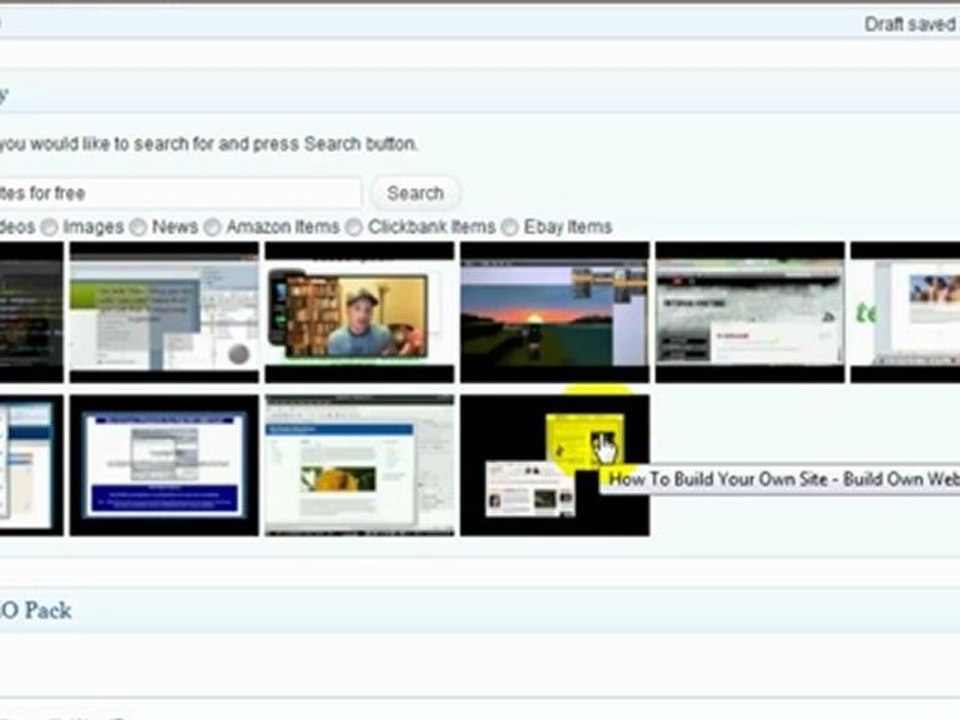The height and width of the screenshot is (720, 960).
Task: Select the News radio button
Action: tap(138, 228)
